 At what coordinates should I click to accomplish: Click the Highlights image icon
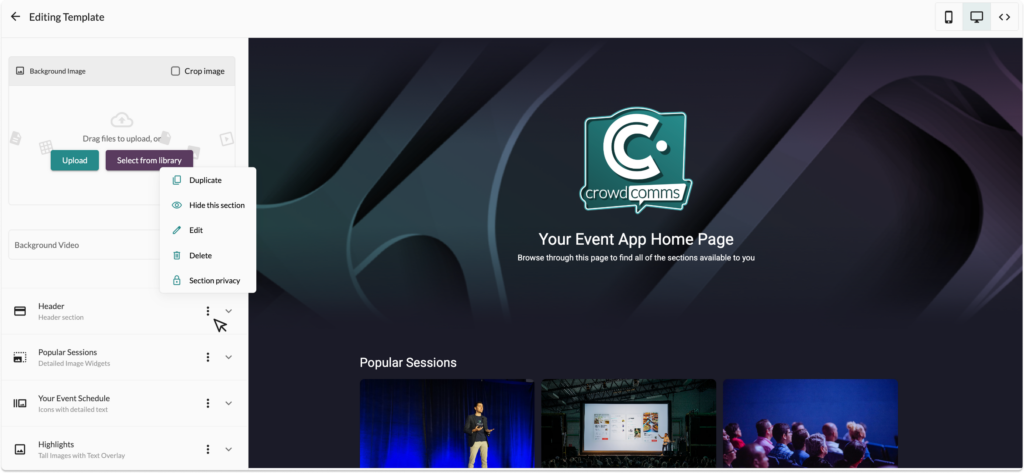(20, 449)
